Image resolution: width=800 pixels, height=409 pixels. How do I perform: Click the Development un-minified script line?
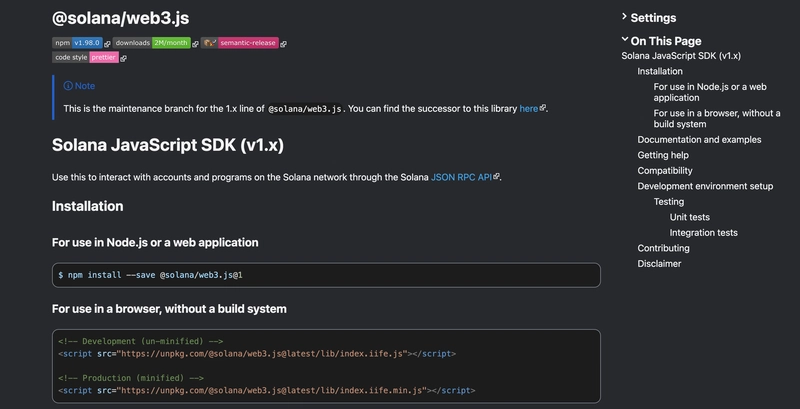[257, 353]
